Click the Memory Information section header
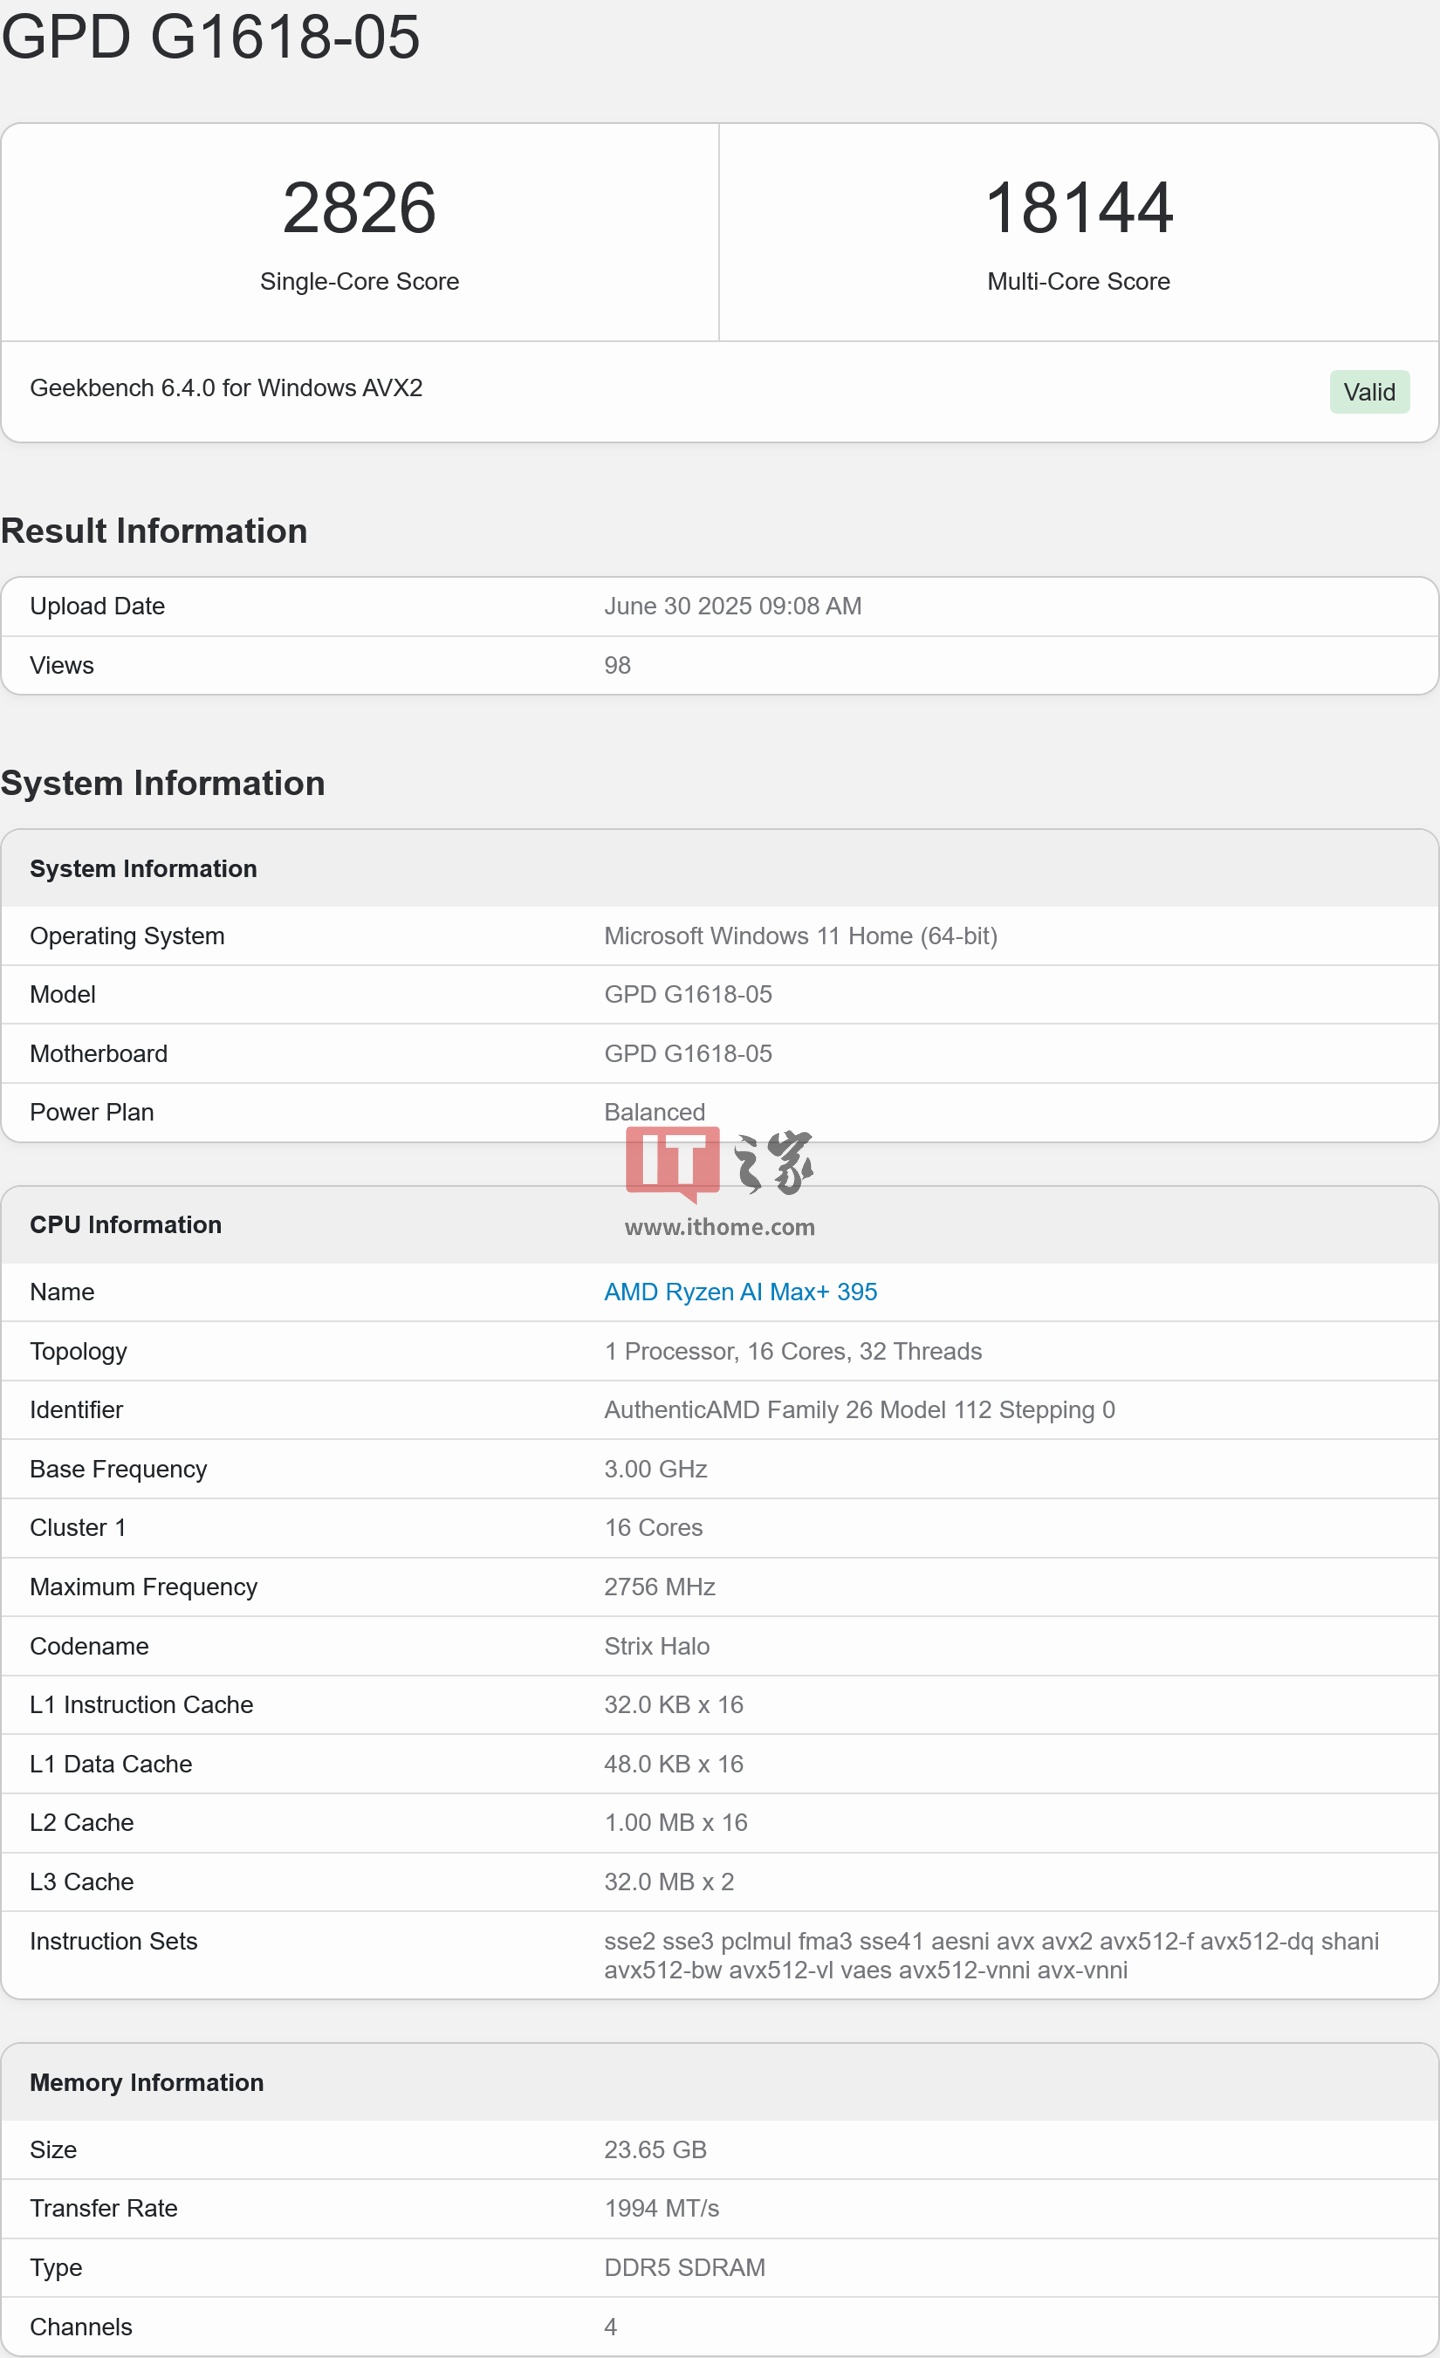This screenshot has height=2358, width=1440. (147, 2082)
